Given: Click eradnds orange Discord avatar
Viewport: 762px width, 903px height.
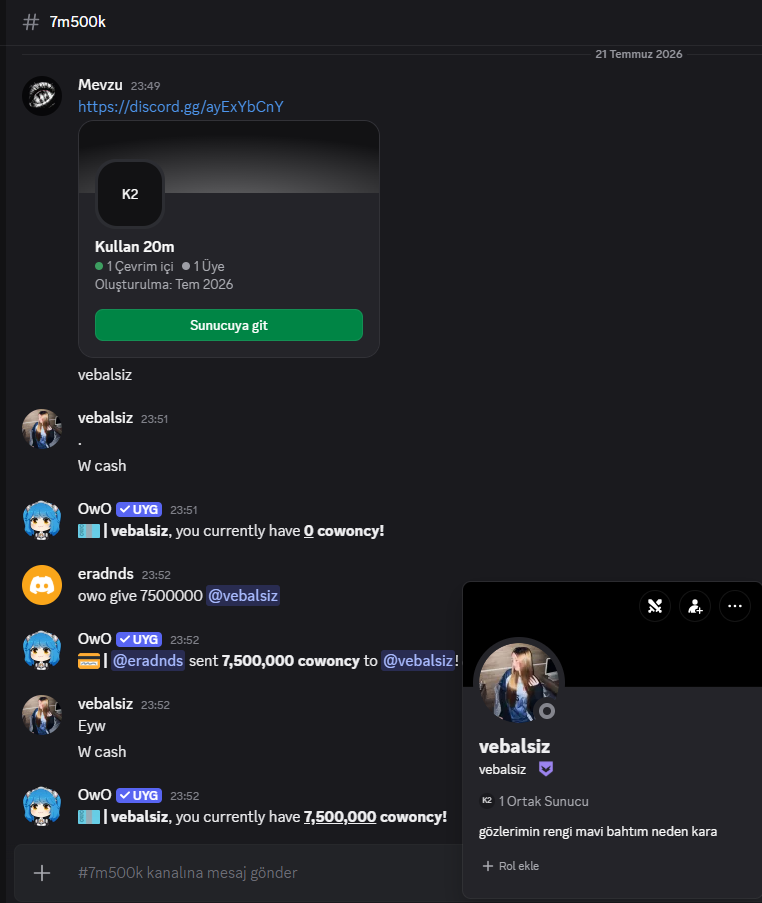Looking at the screenshot, I should [x=41, y=585].
